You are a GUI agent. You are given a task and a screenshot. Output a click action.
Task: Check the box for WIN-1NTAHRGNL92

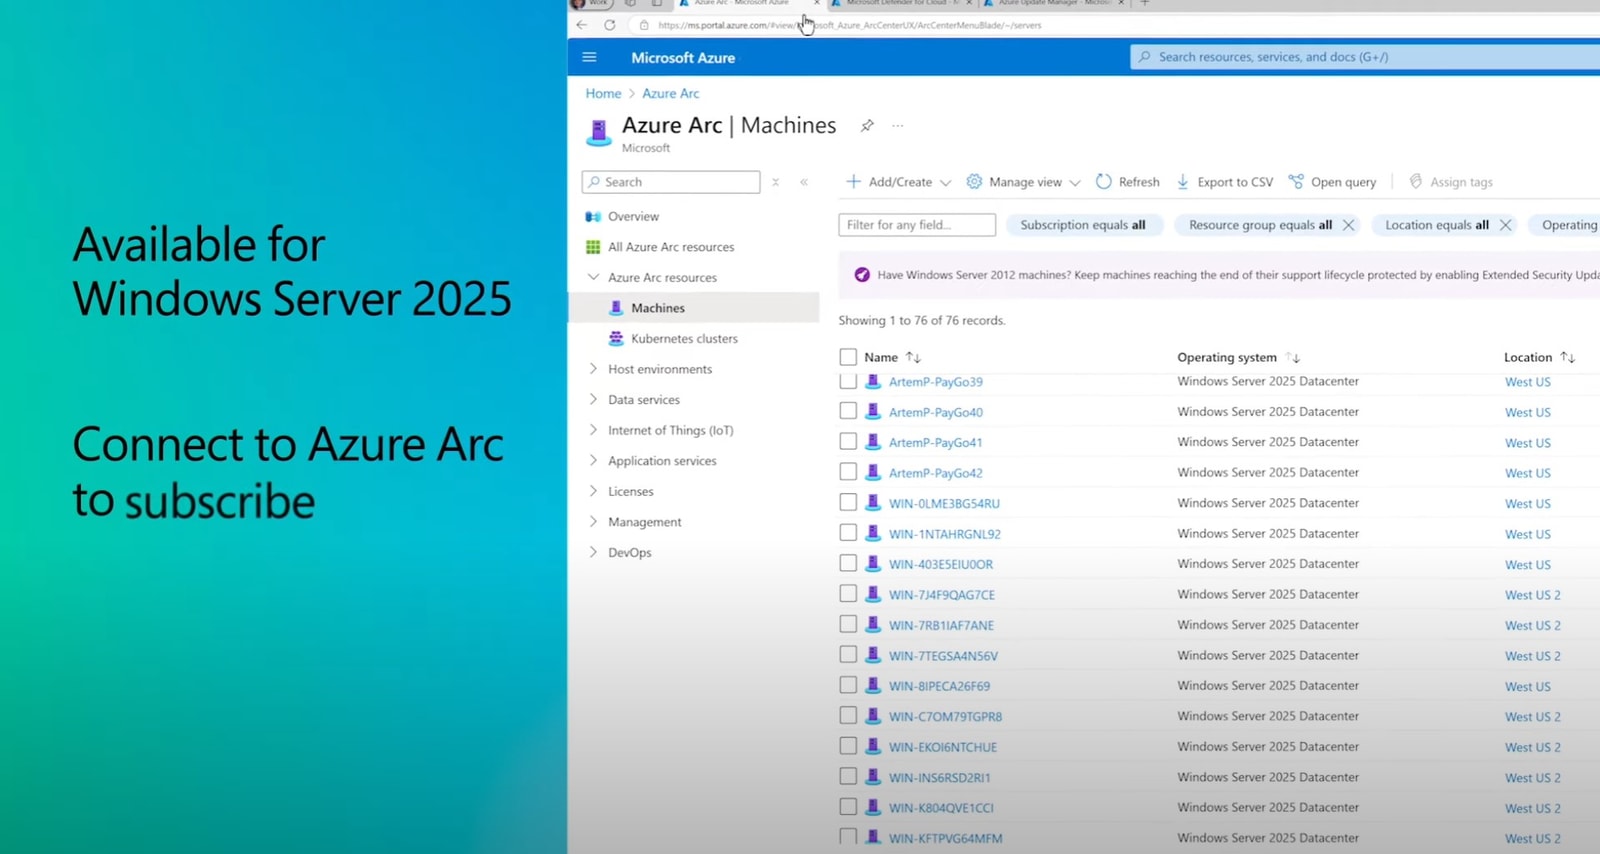(848, 533)
